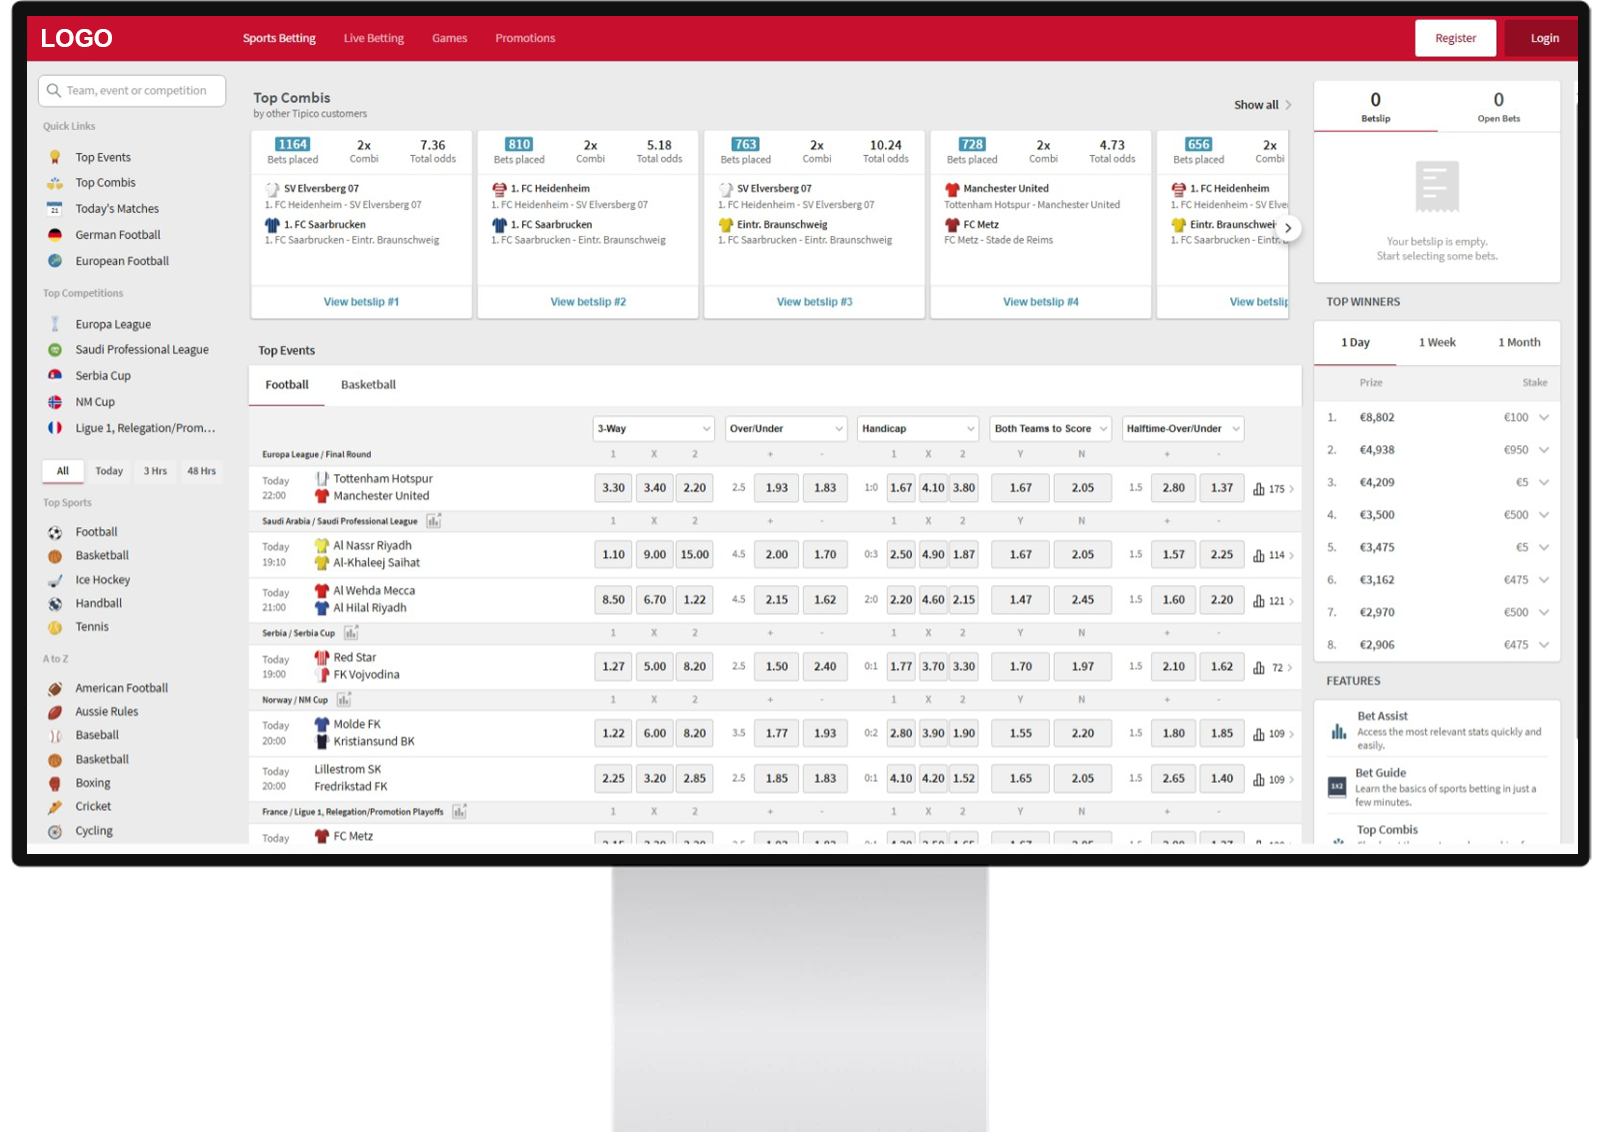Click the Cycling icon
Screen dimensions: 1604x1132
click(55, 831)
